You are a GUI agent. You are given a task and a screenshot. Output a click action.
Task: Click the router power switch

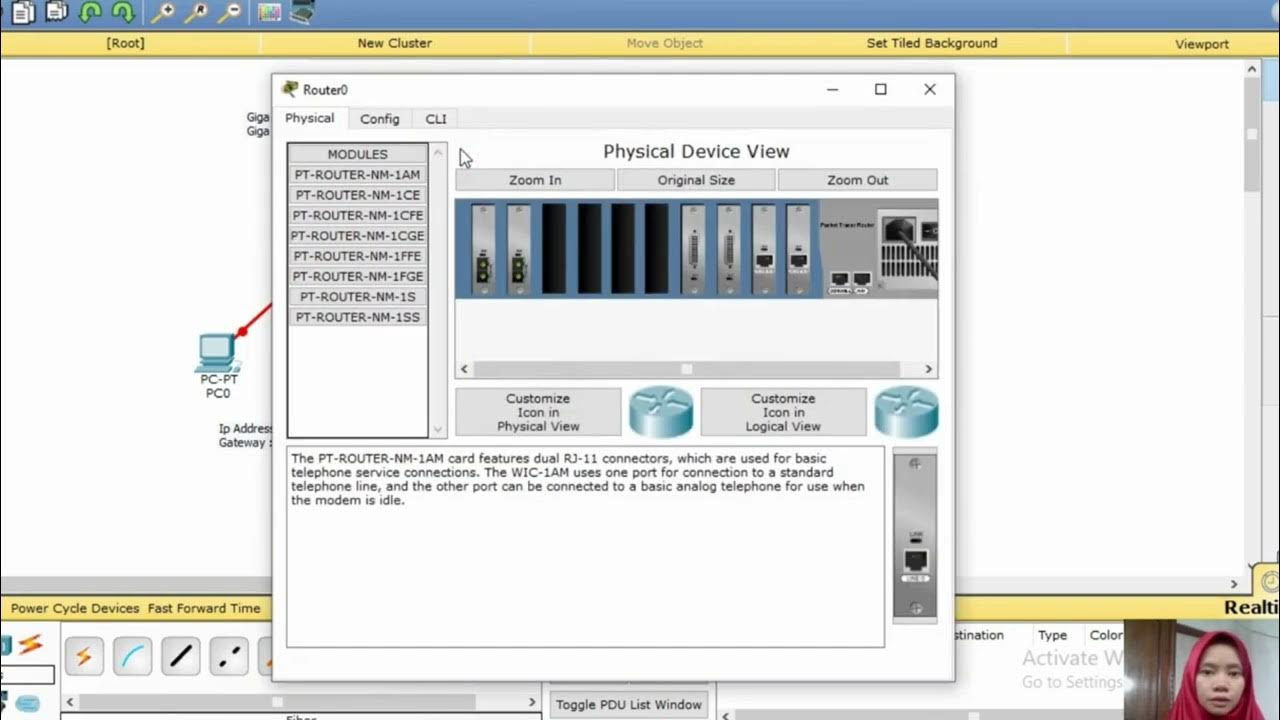pos(929,231)
